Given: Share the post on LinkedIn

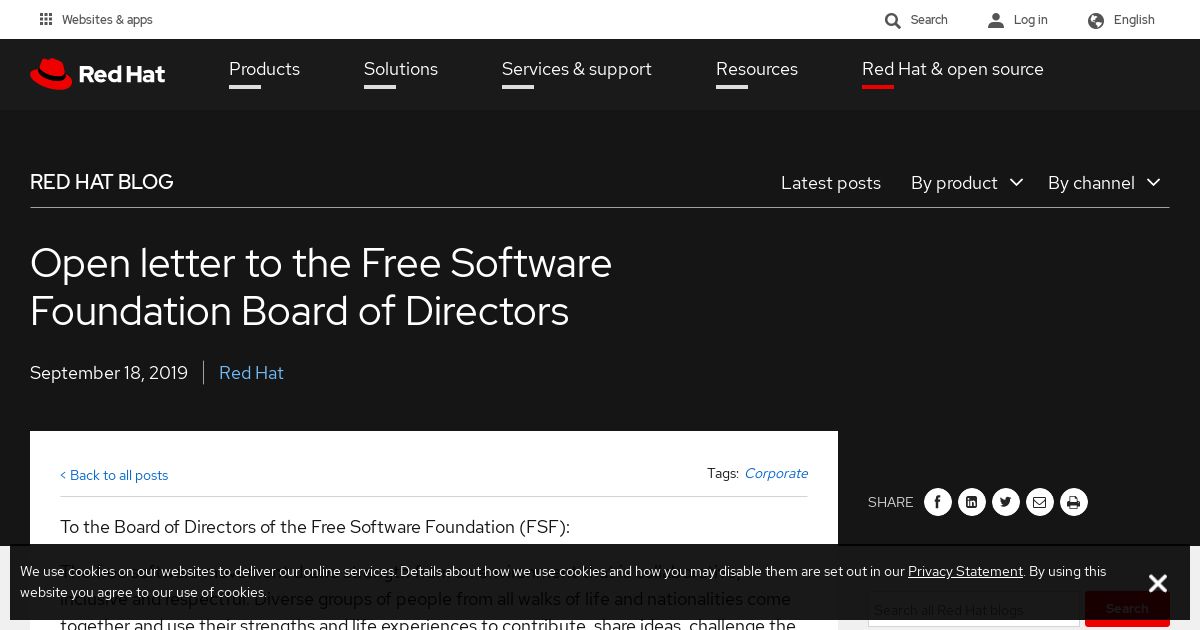Looking at the screenshot, I should [972, 502].
